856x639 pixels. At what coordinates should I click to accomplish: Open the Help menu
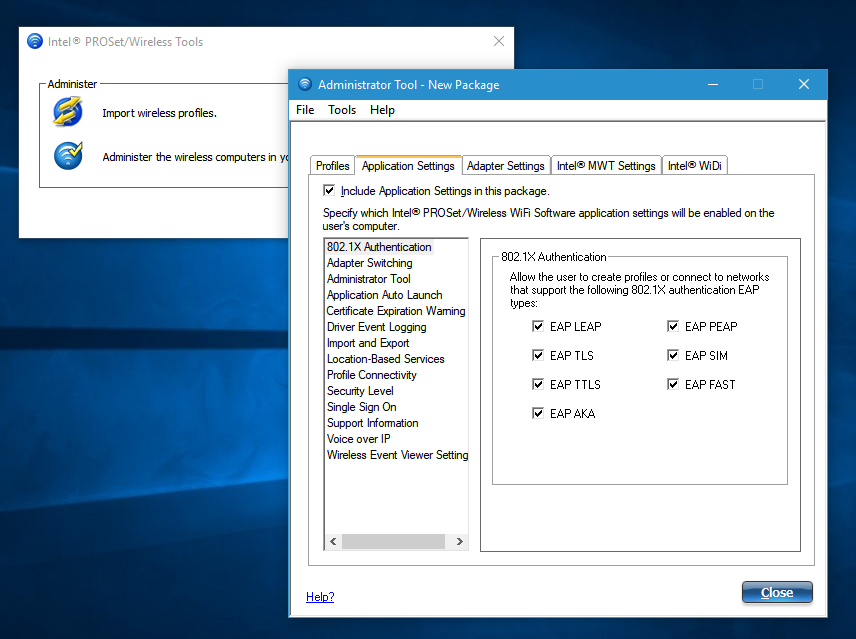tap(382, 110)
